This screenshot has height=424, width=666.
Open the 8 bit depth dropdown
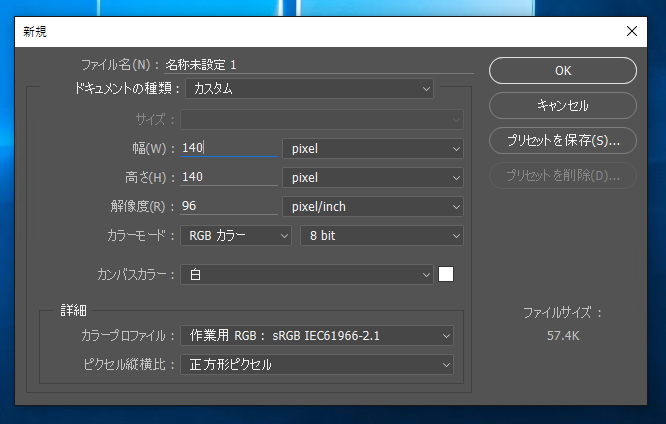tap(382, 235)
